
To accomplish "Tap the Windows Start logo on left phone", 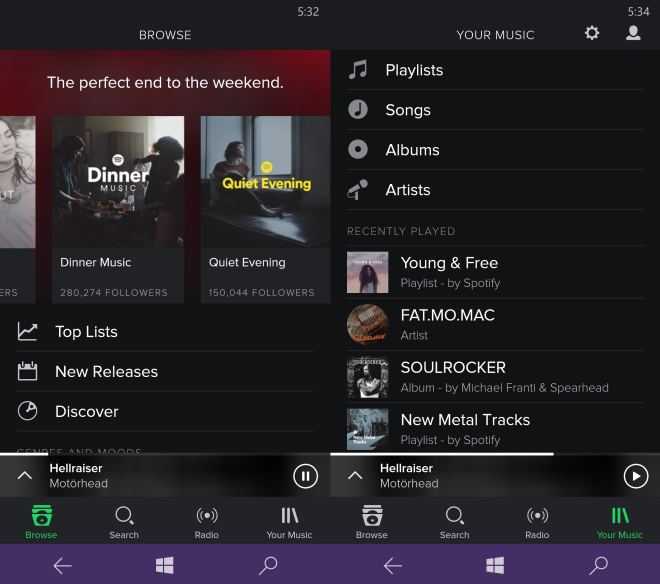I will click(x=165, y=565).
